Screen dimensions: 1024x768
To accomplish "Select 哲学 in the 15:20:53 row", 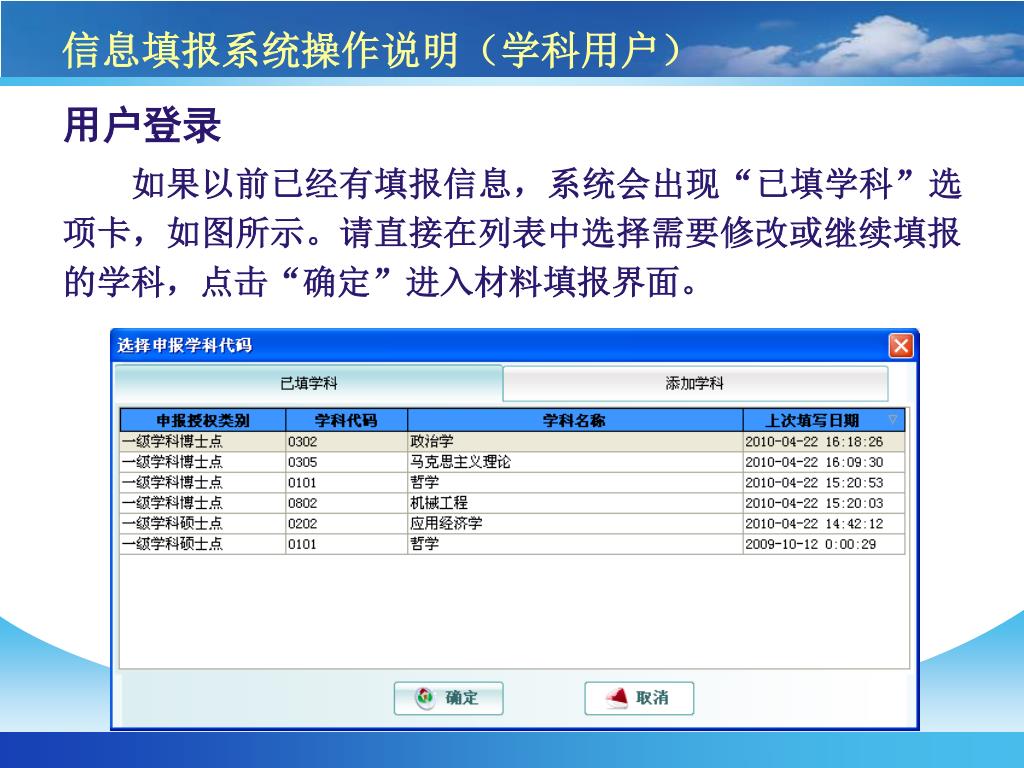I will 424,482.
